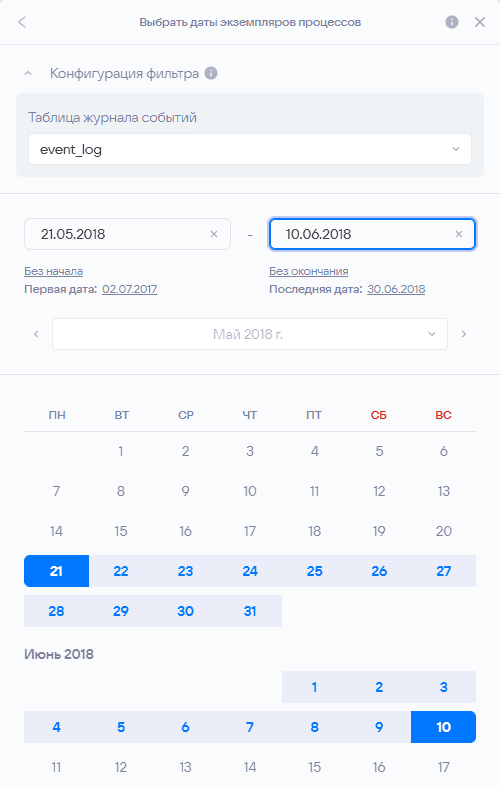This screenshot has width=500, height=787.
Task: Select June 7 in the calendar
Action: click(x=250, y=727)
